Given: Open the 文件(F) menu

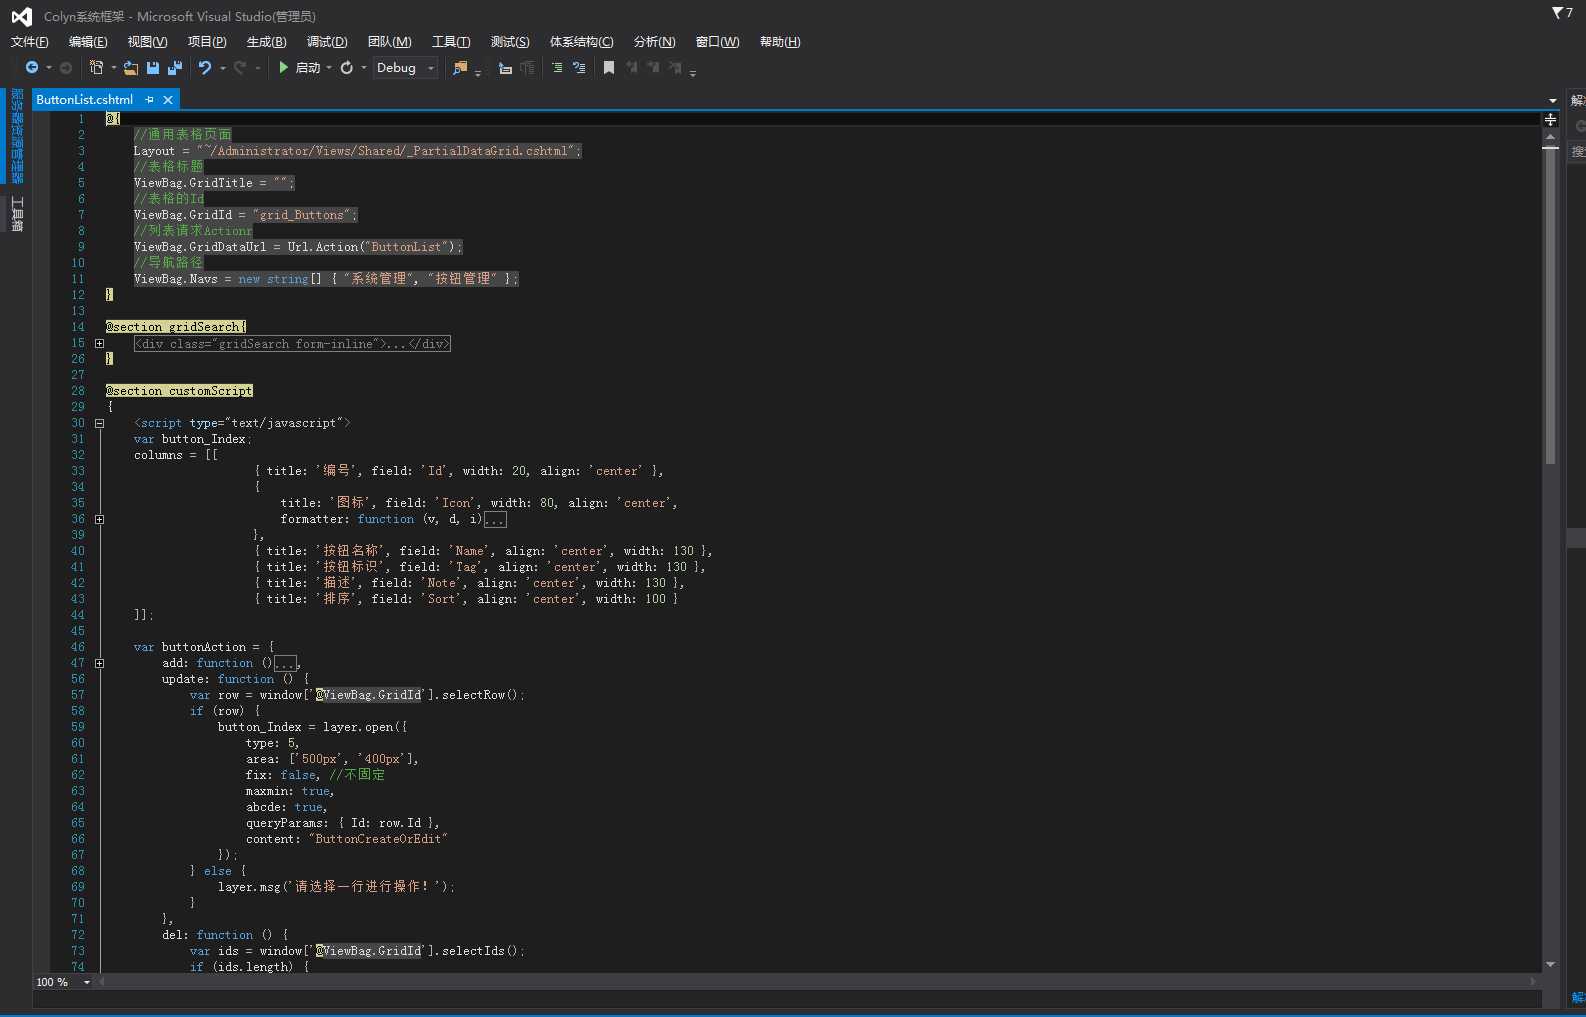Looking at the screenshot, I should [x=30, y=42].
